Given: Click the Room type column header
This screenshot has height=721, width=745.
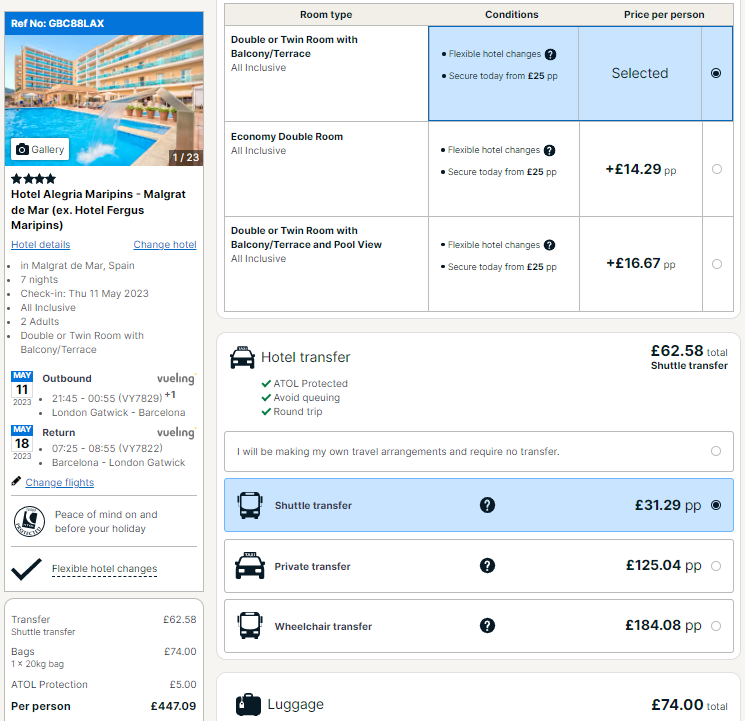Looking at the screenshot, I should pos(326,15).
